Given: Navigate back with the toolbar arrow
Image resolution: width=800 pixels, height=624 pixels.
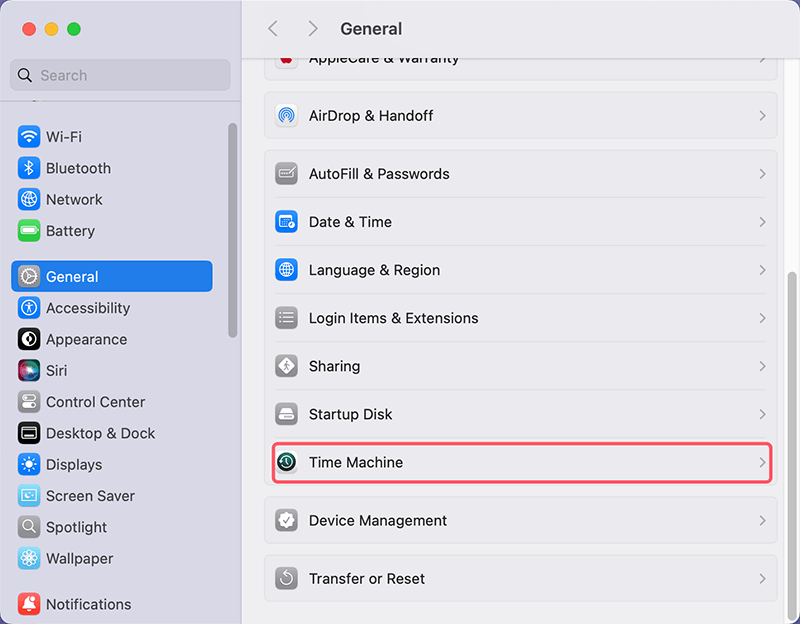Looking at the screenshot, I should [273, 29].
